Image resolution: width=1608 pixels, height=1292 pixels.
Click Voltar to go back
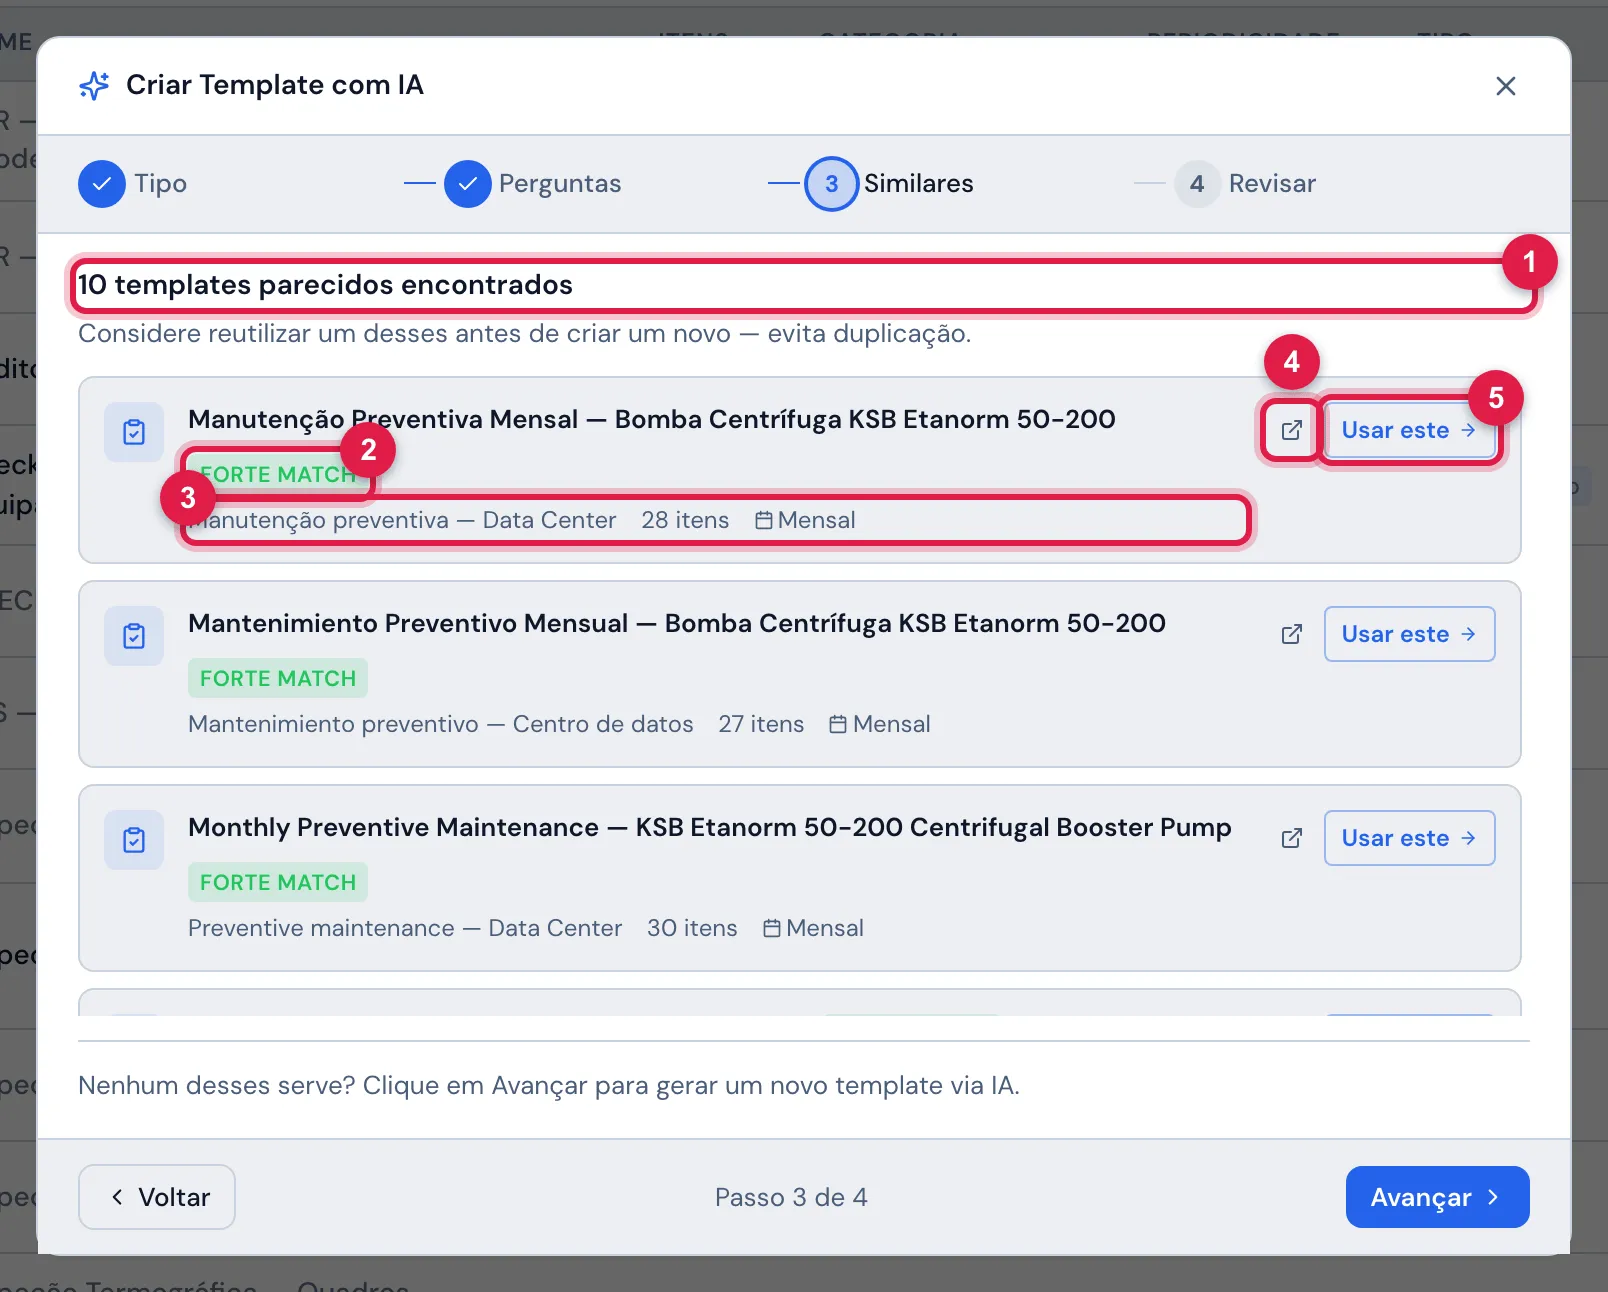point(157,1197)
